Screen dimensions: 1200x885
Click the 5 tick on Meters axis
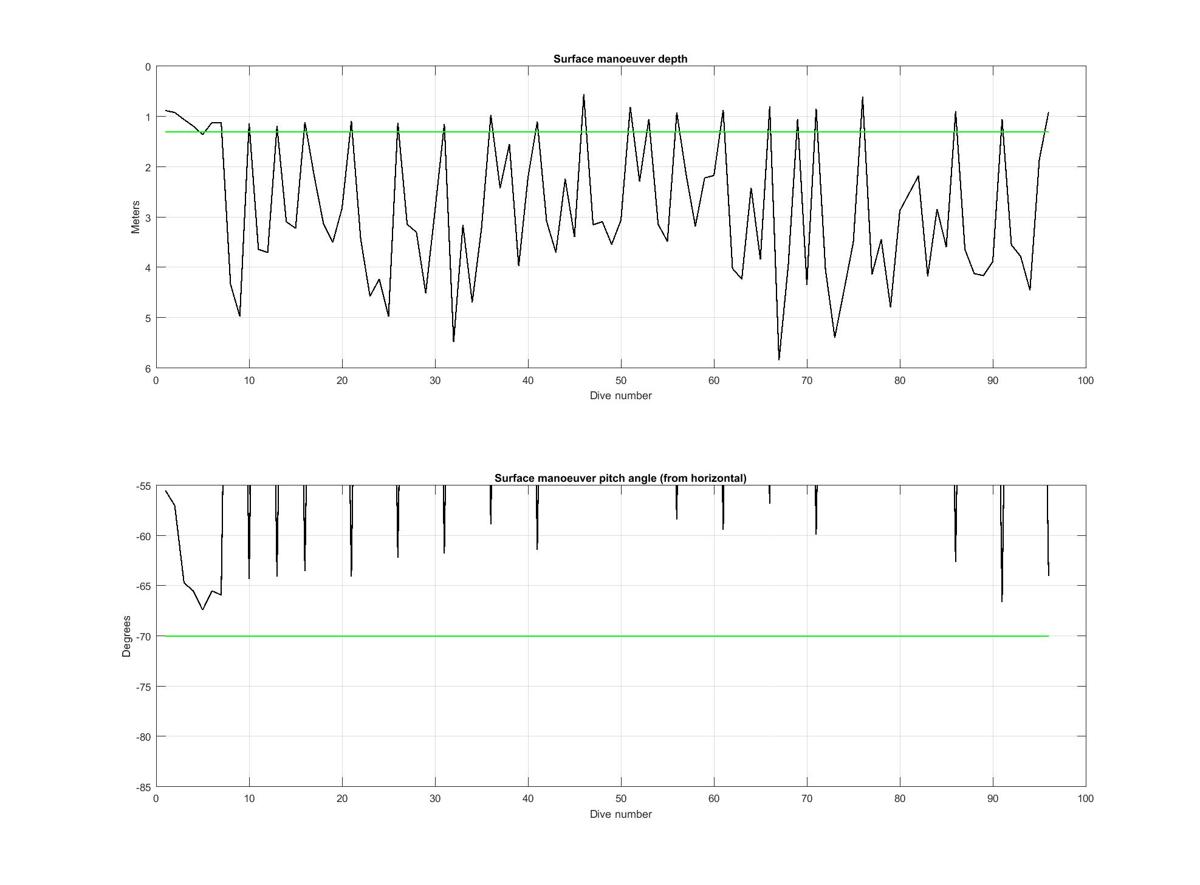pyautogui.click(x=148, y=318)
